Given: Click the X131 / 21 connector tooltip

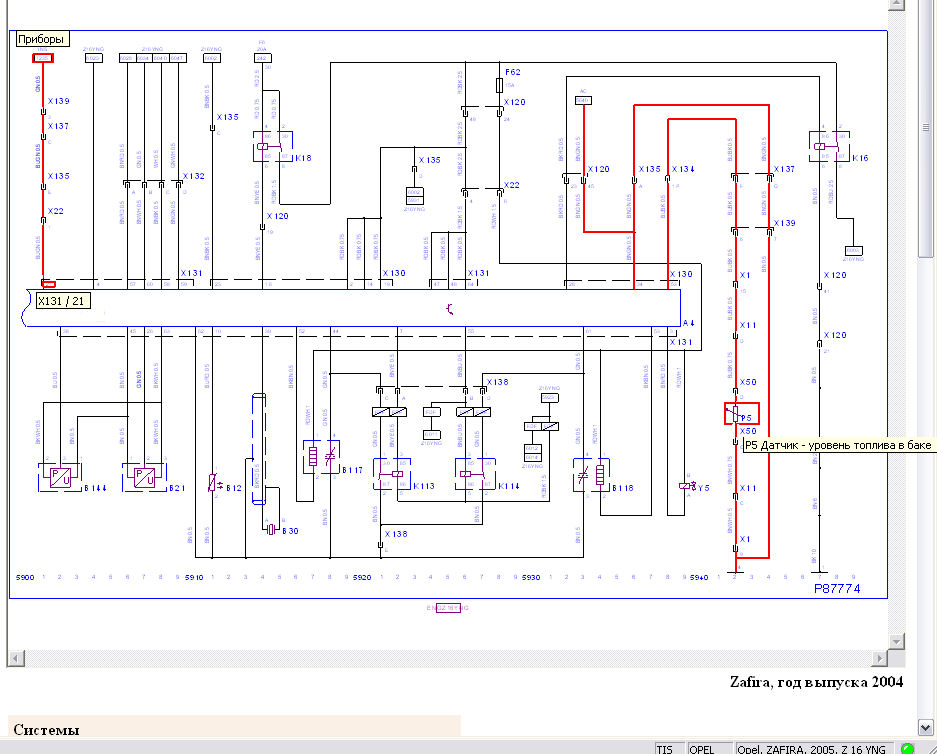Looking at the screenshot, I should point(63,301).
